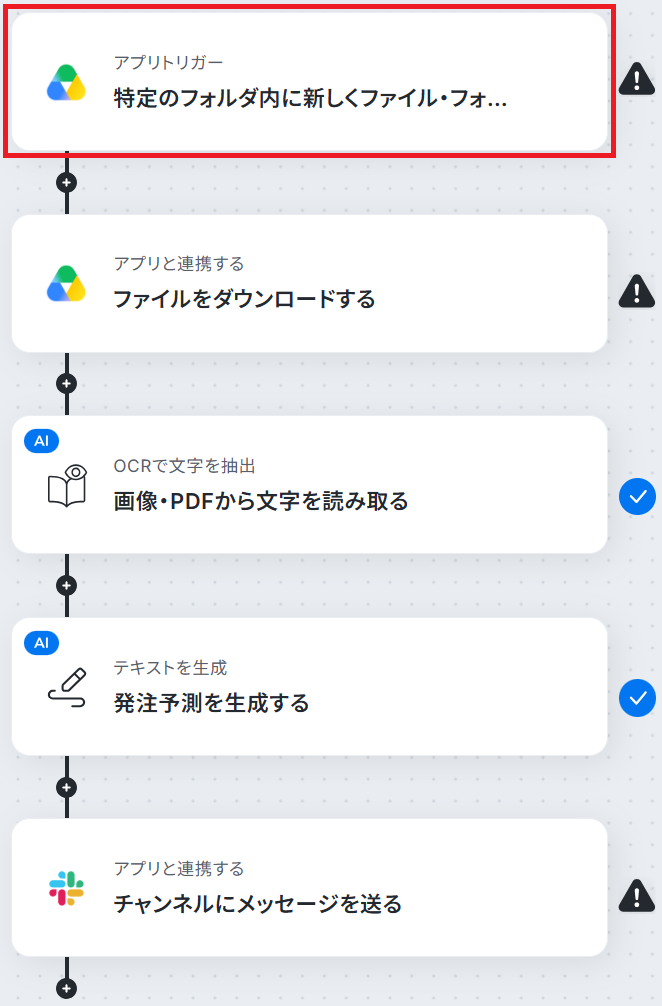Screen dimensions: 662x1006
Task: Add step below the app trigger card
Action: tap(67, 182)
